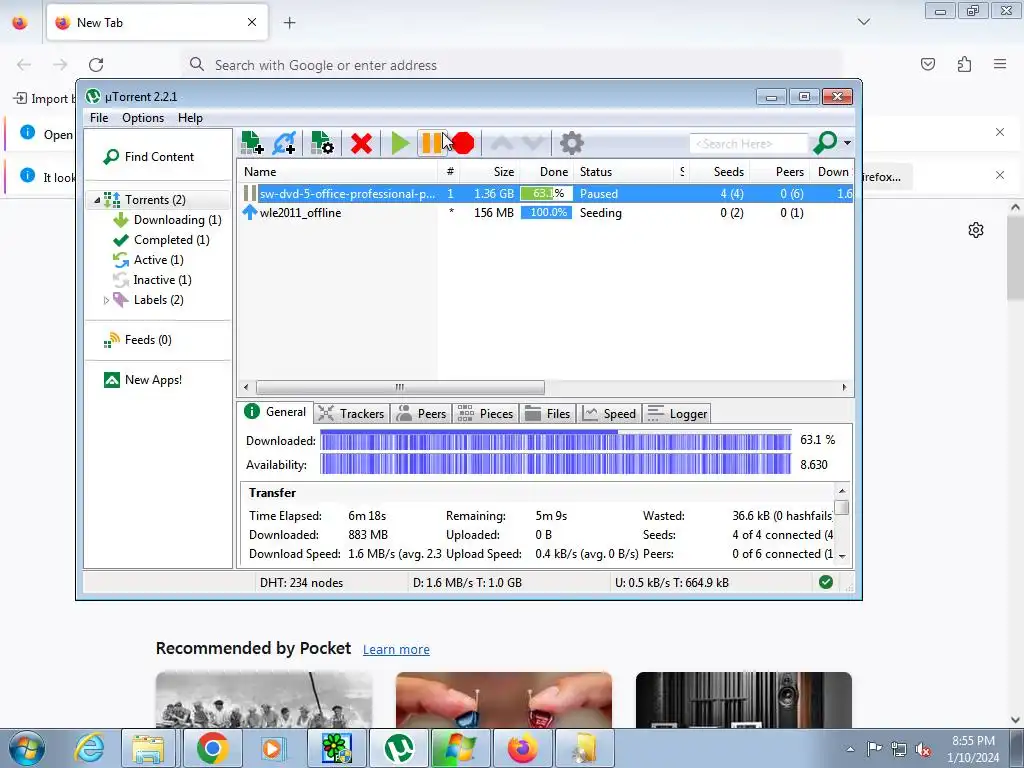Click the U: 0.5 kB/s status bar entry
1024x768 pixels.
coord(671,583)
